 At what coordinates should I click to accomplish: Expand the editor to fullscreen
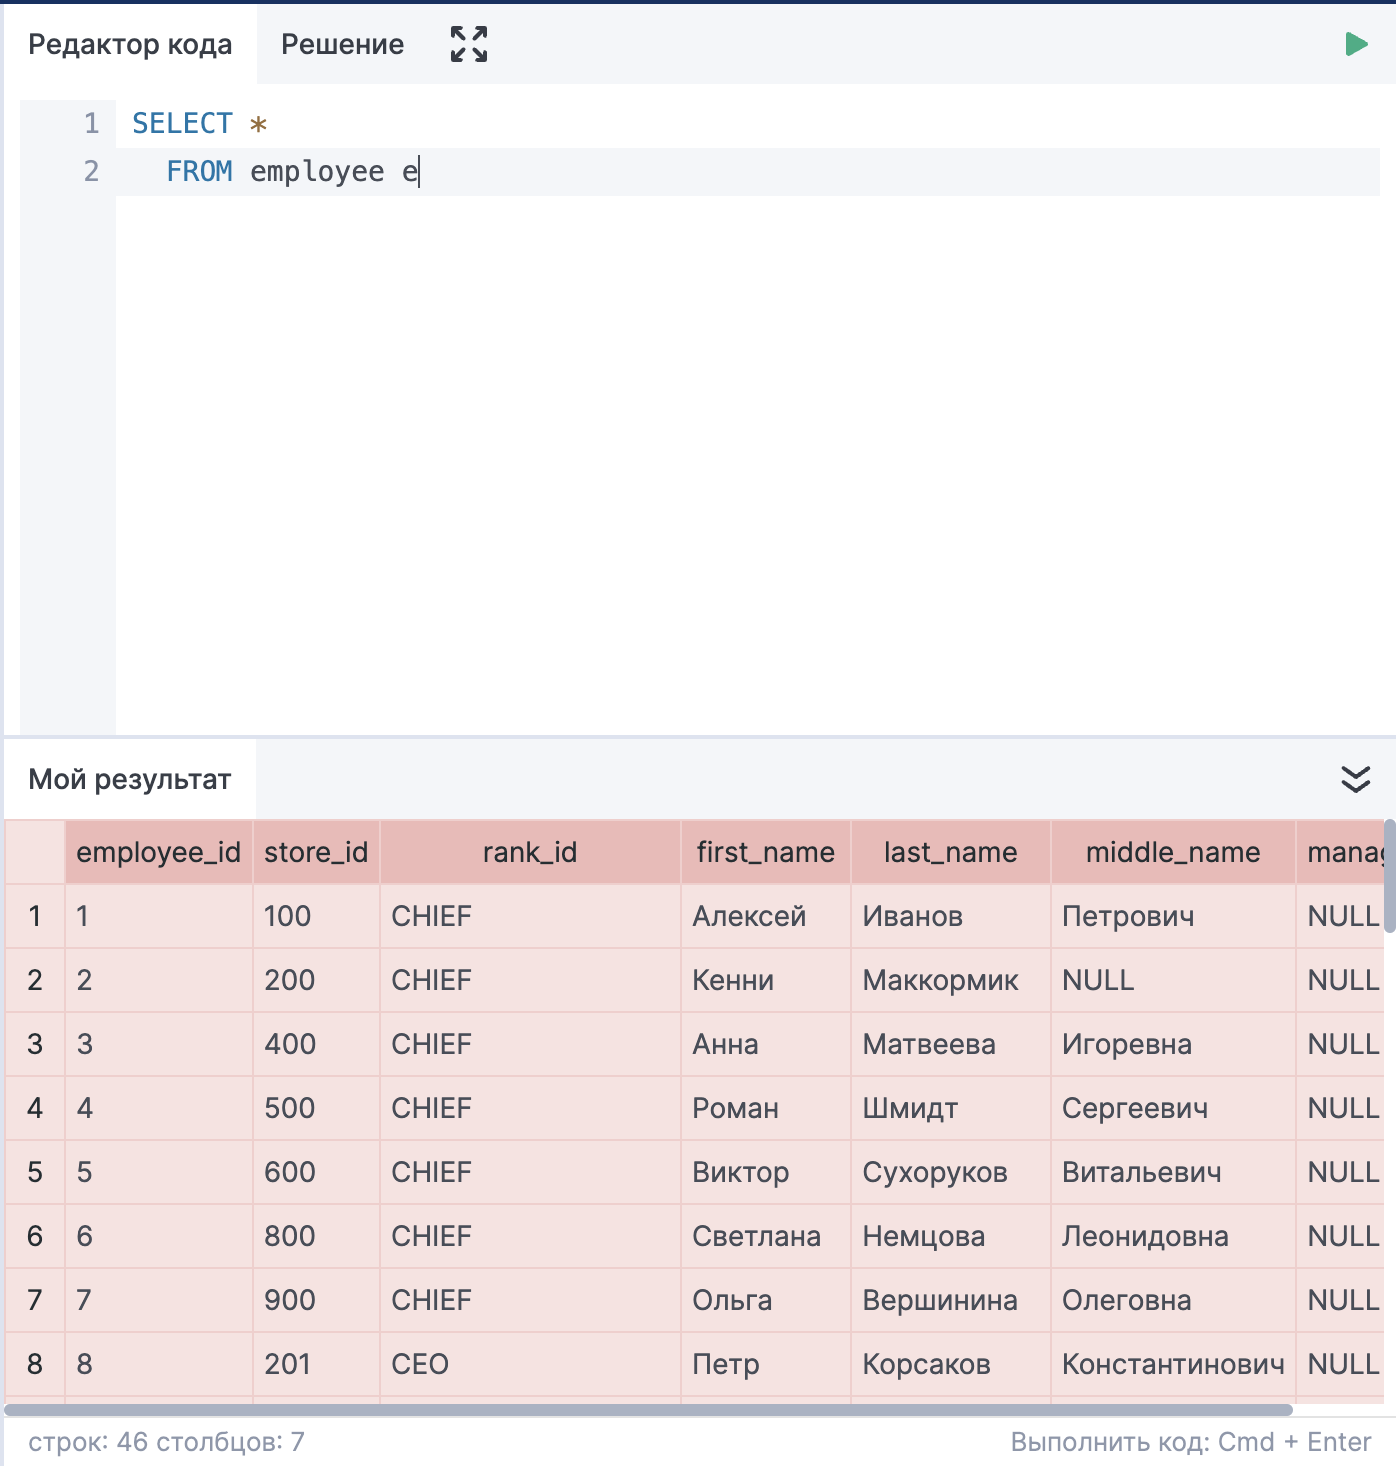468,44
